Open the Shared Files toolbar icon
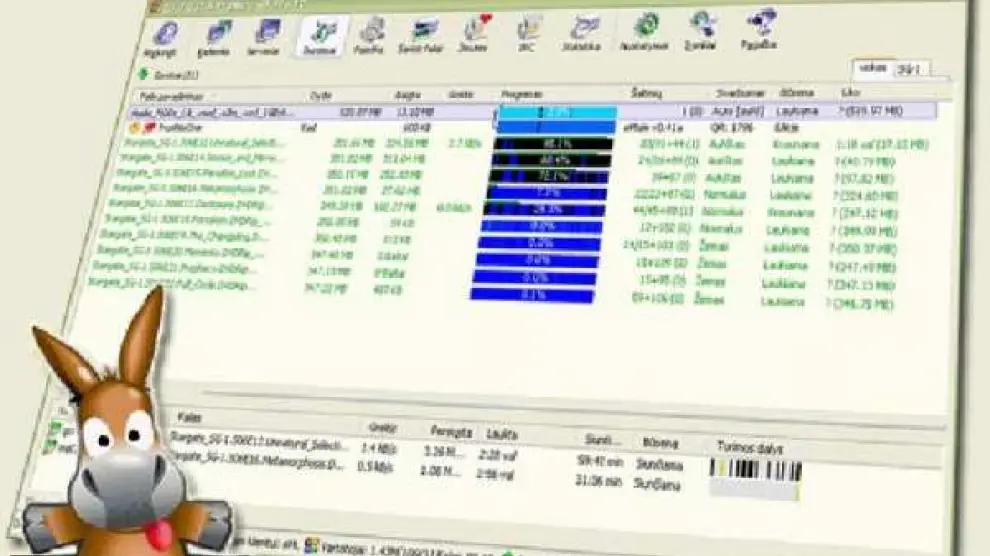This screenshot has height=556, width=990. point(426,34)
